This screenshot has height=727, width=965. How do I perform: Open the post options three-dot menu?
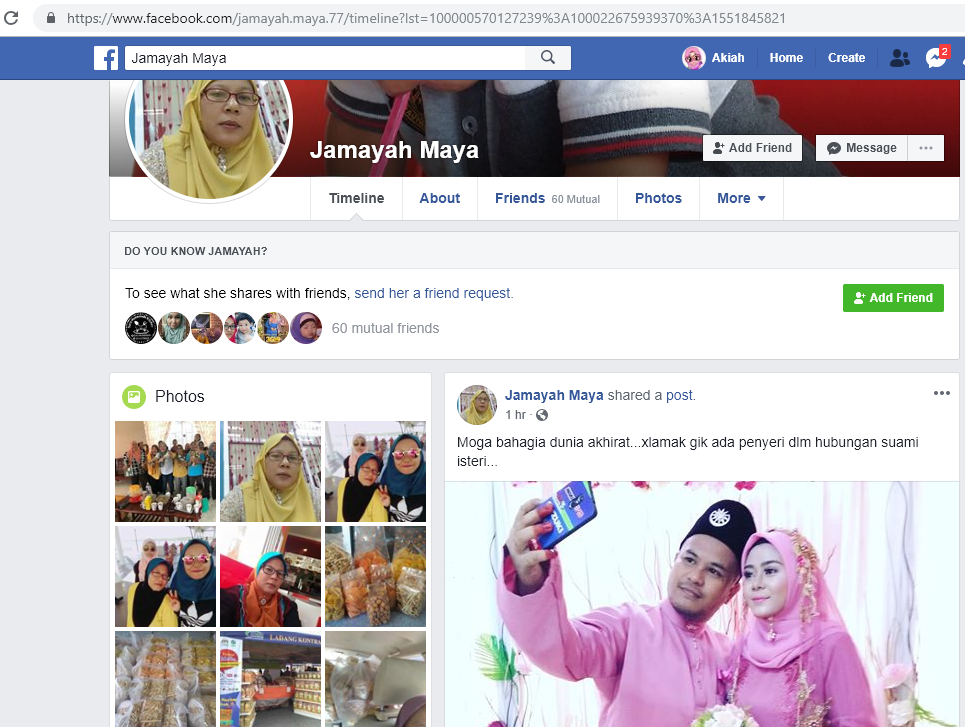[x=941, y=393]
